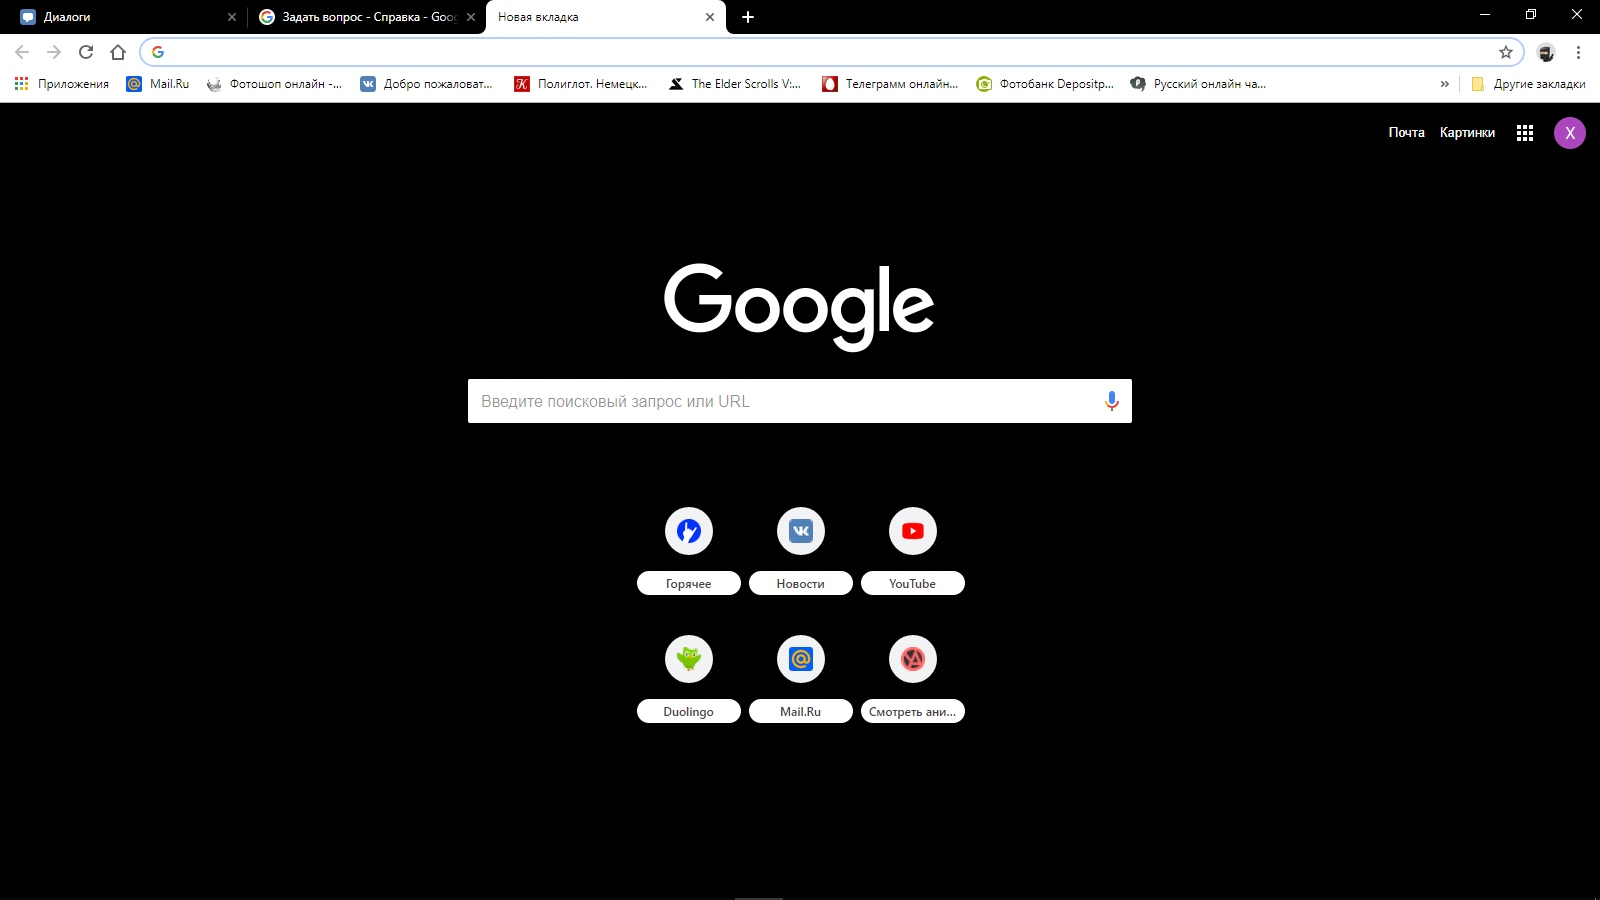Open the Фотобанк Depositp... bookmark

pyautogui.click(x=1045, y=84)
